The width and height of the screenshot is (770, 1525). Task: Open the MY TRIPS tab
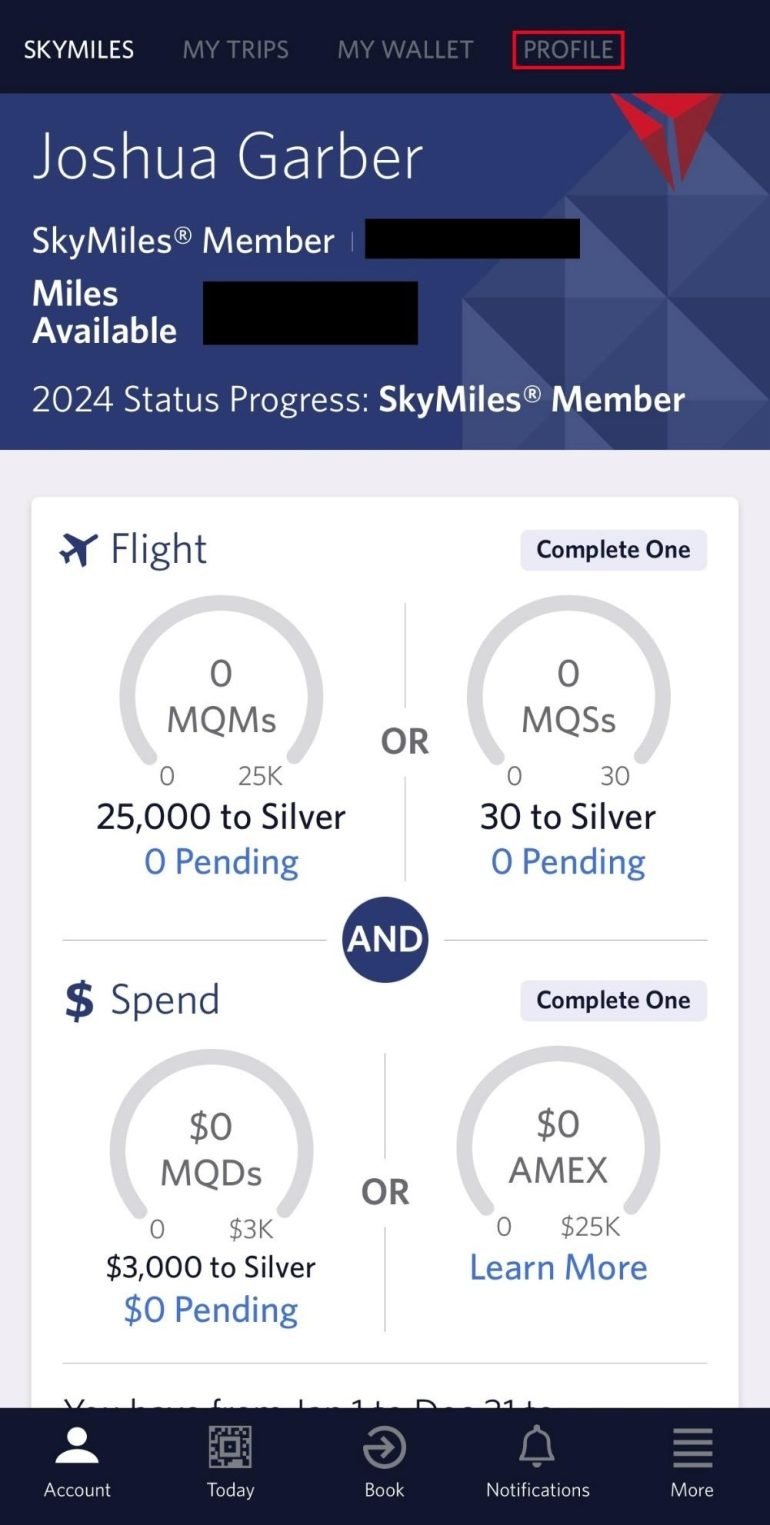pos(236,50)
